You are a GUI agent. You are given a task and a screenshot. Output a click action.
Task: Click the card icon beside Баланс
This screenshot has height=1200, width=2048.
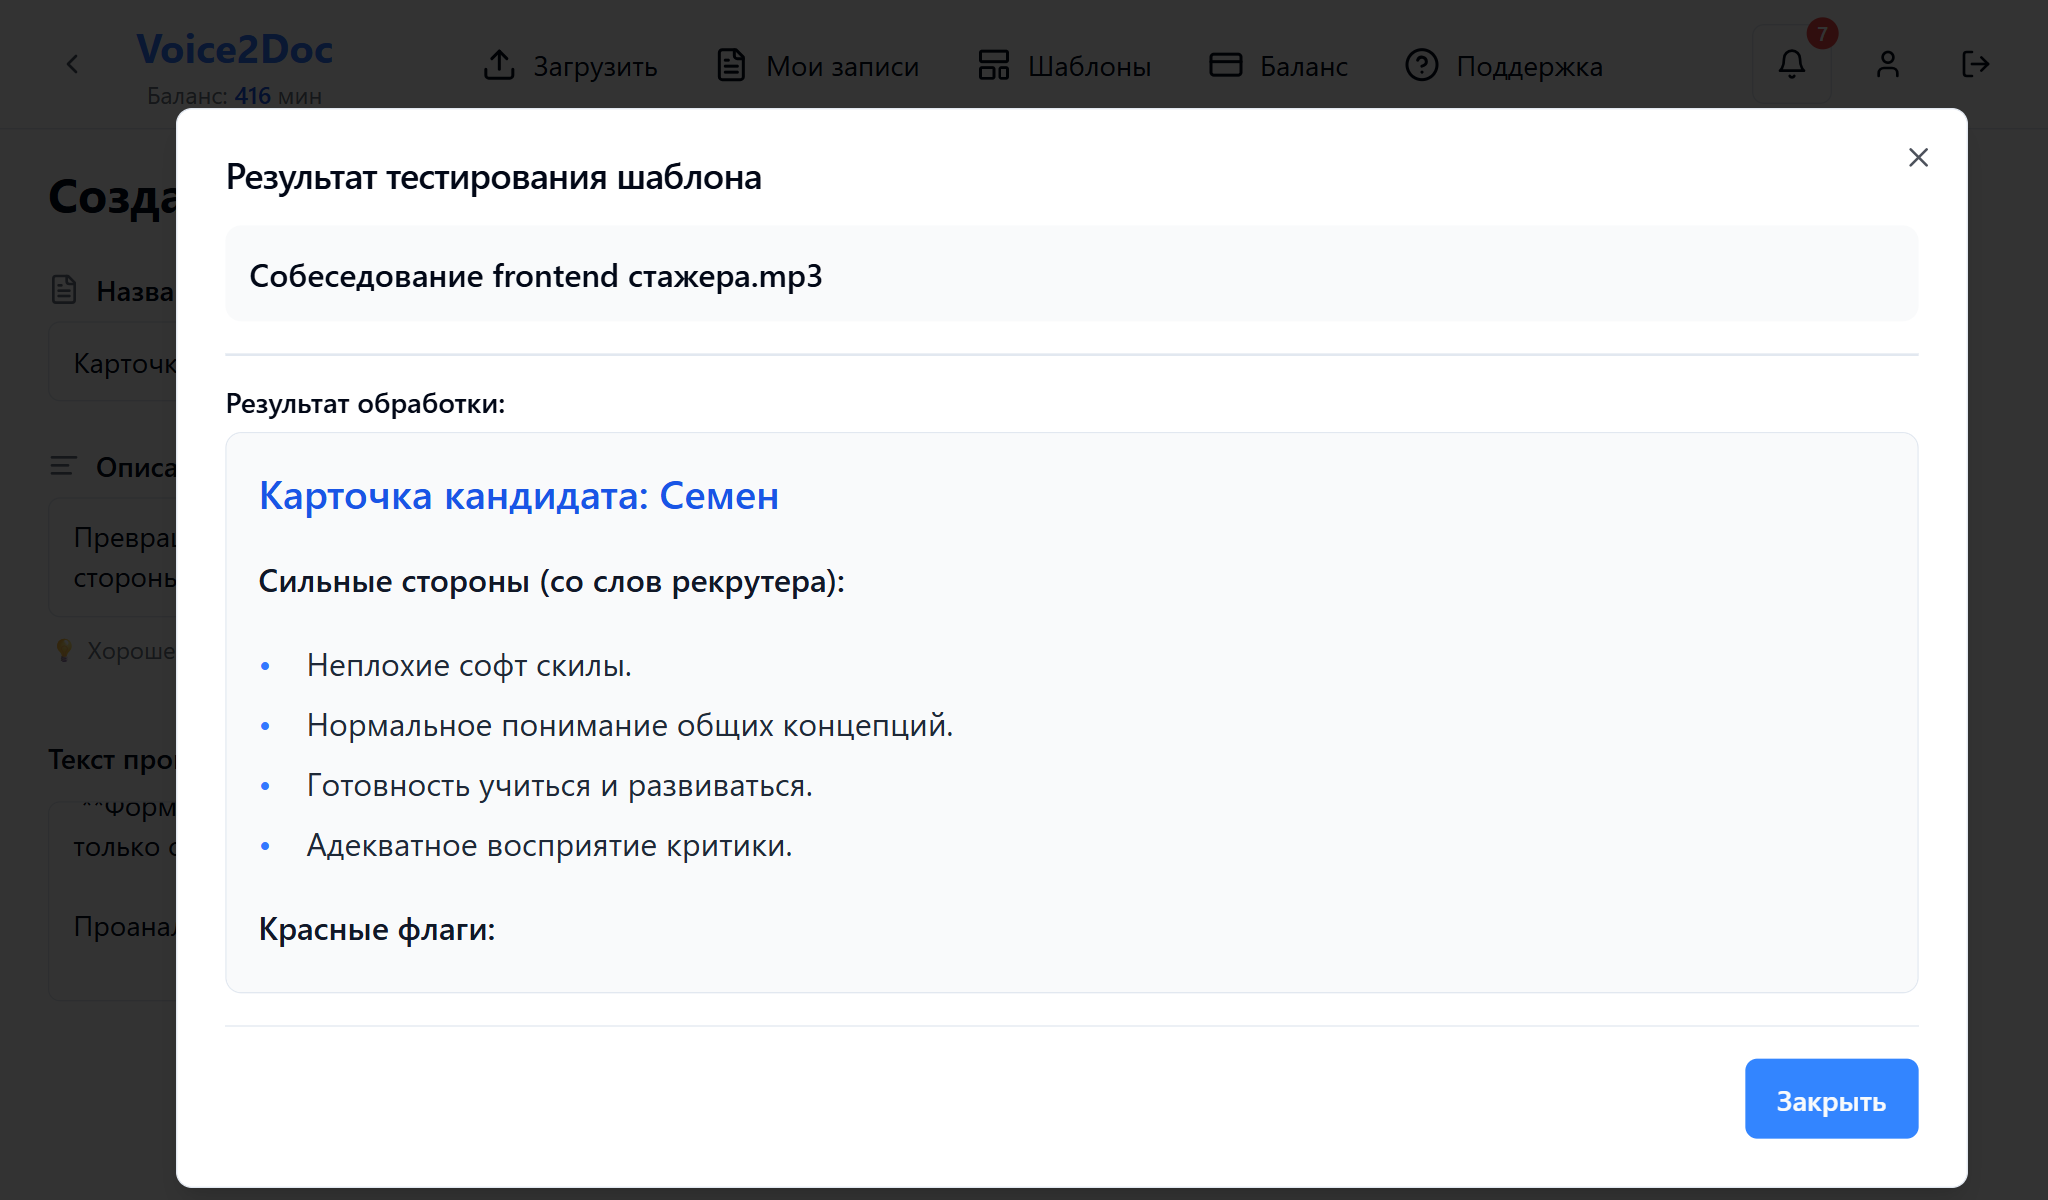coord(1225,65)
